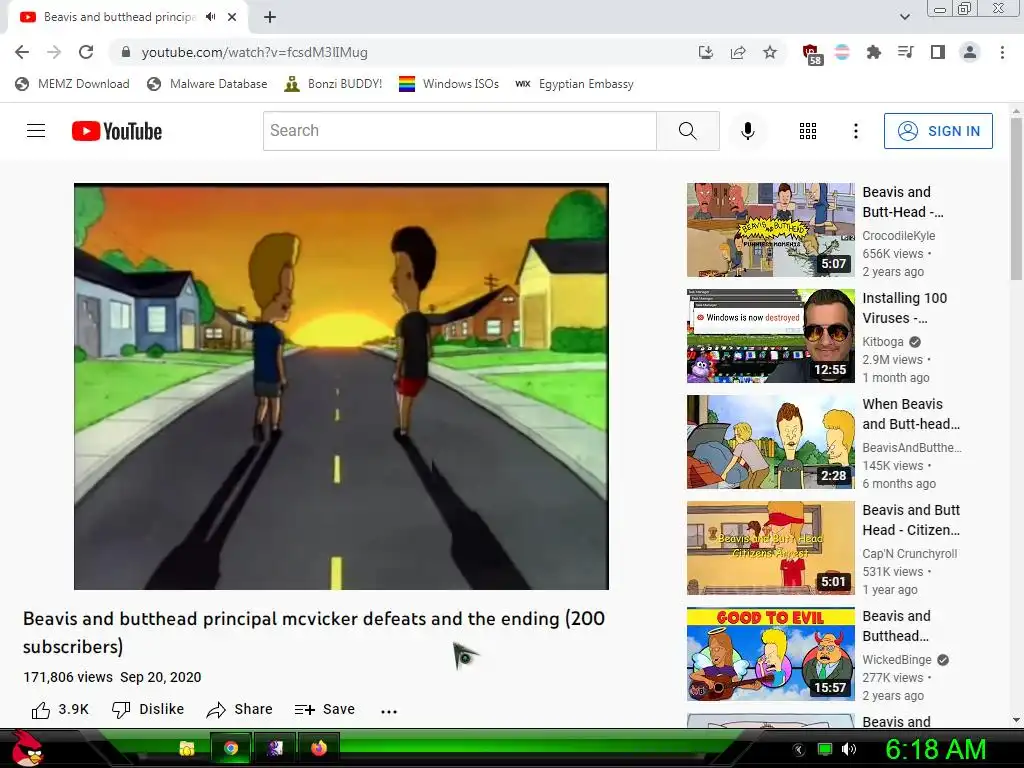Click title Beavis and Butt Head - Citizen...
The image size is (1024, 768).
(911, 520)
